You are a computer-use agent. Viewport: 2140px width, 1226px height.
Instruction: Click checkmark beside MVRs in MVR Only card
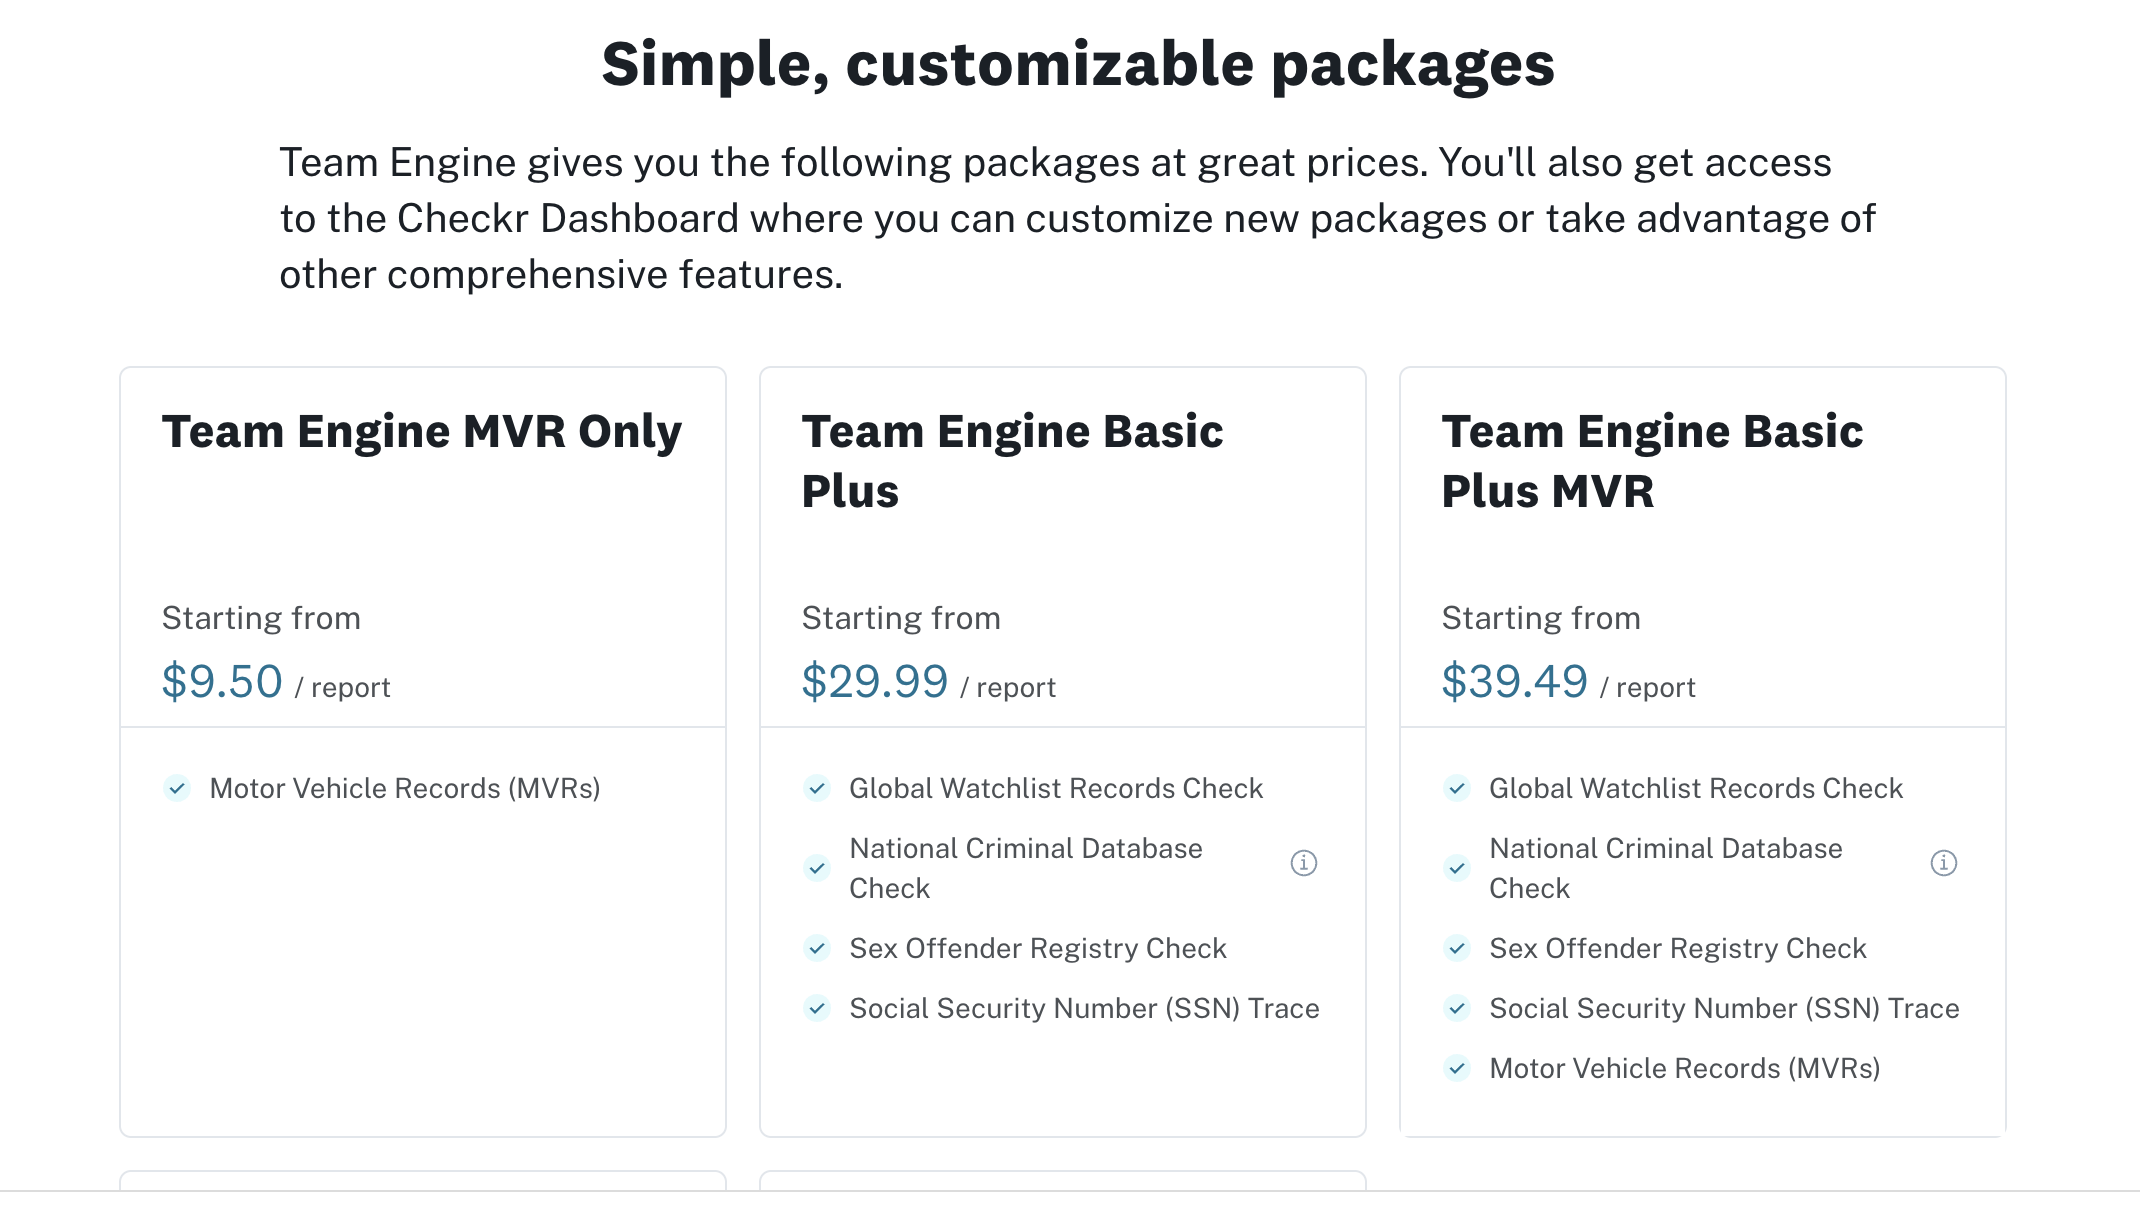[x=177, y=789]
